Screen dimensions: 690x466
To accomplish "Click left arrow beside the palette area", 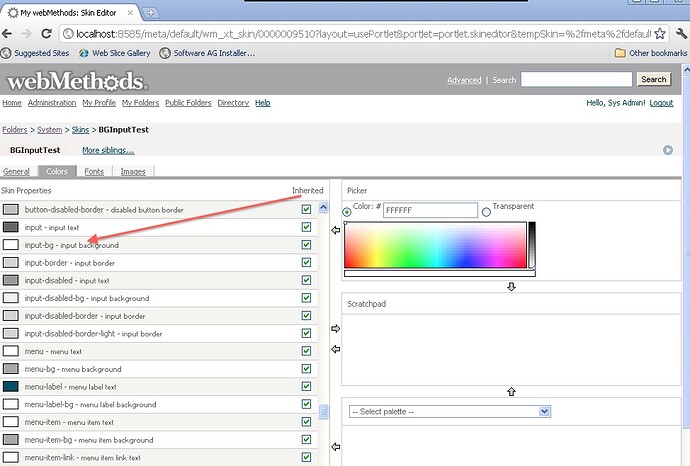I will [x=336, y=447].
